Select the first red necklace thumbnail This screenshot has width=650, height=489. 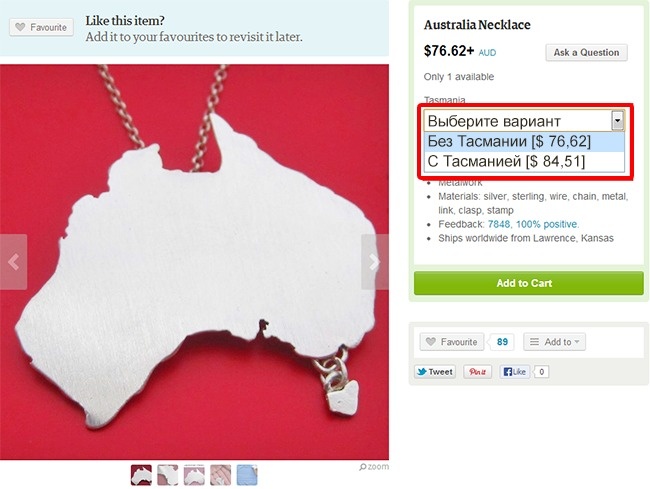tap(141, 474)
